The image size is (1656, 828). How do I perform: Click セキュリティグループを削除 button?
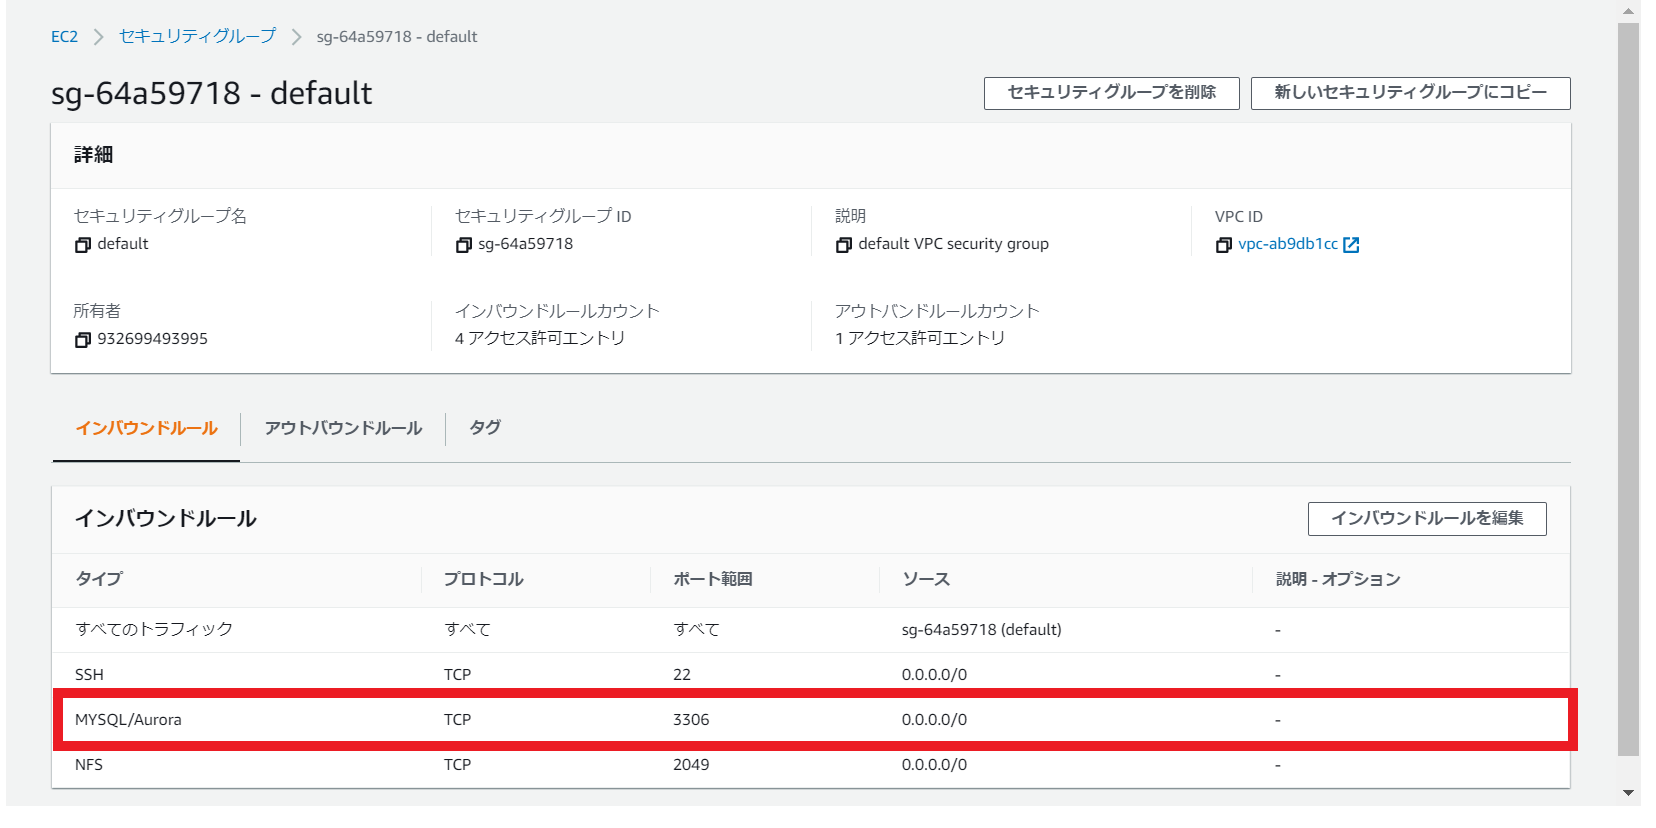(1111, 93)
